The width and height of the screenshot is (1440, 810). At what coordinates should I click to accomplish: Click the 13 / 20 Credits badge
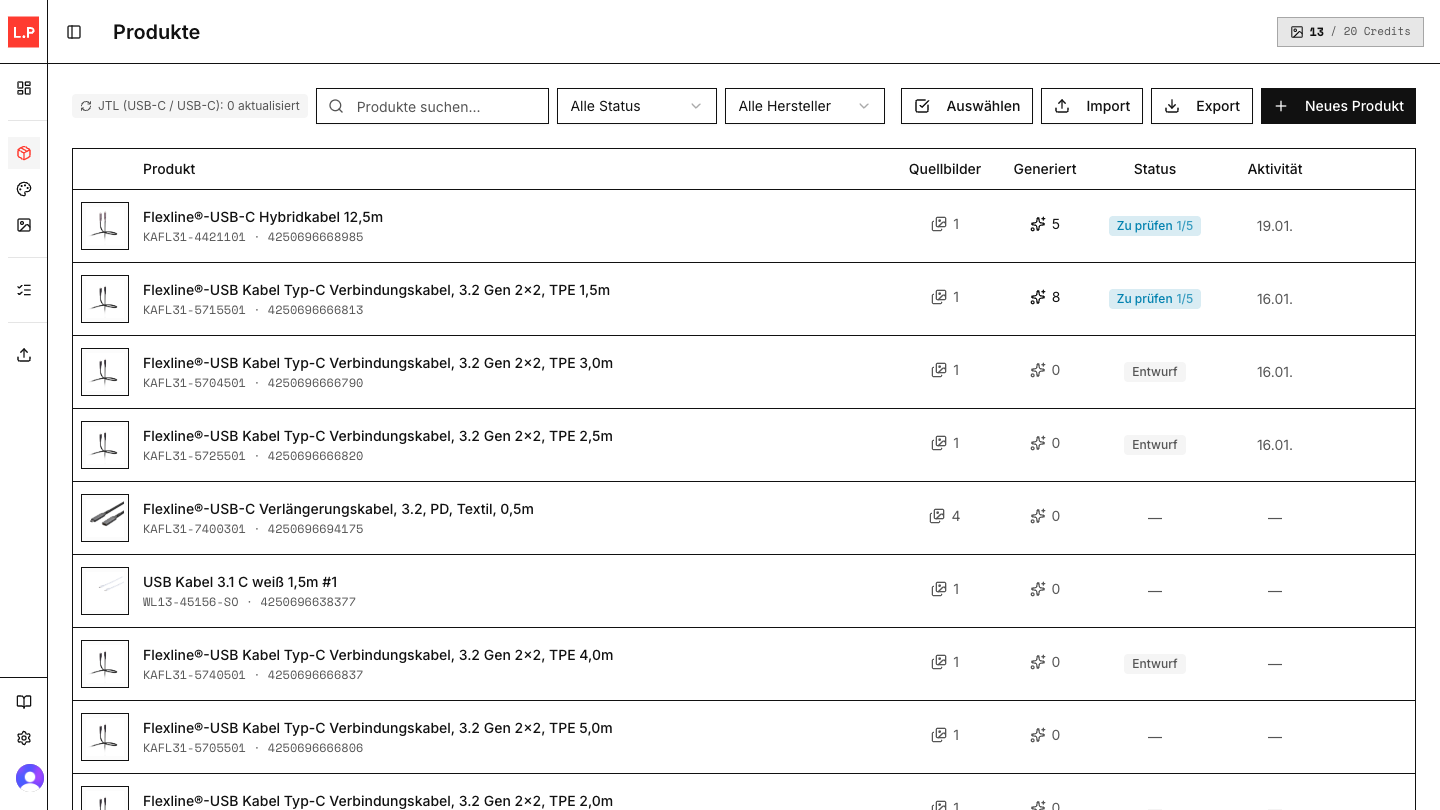click(x=1350, y=32)
